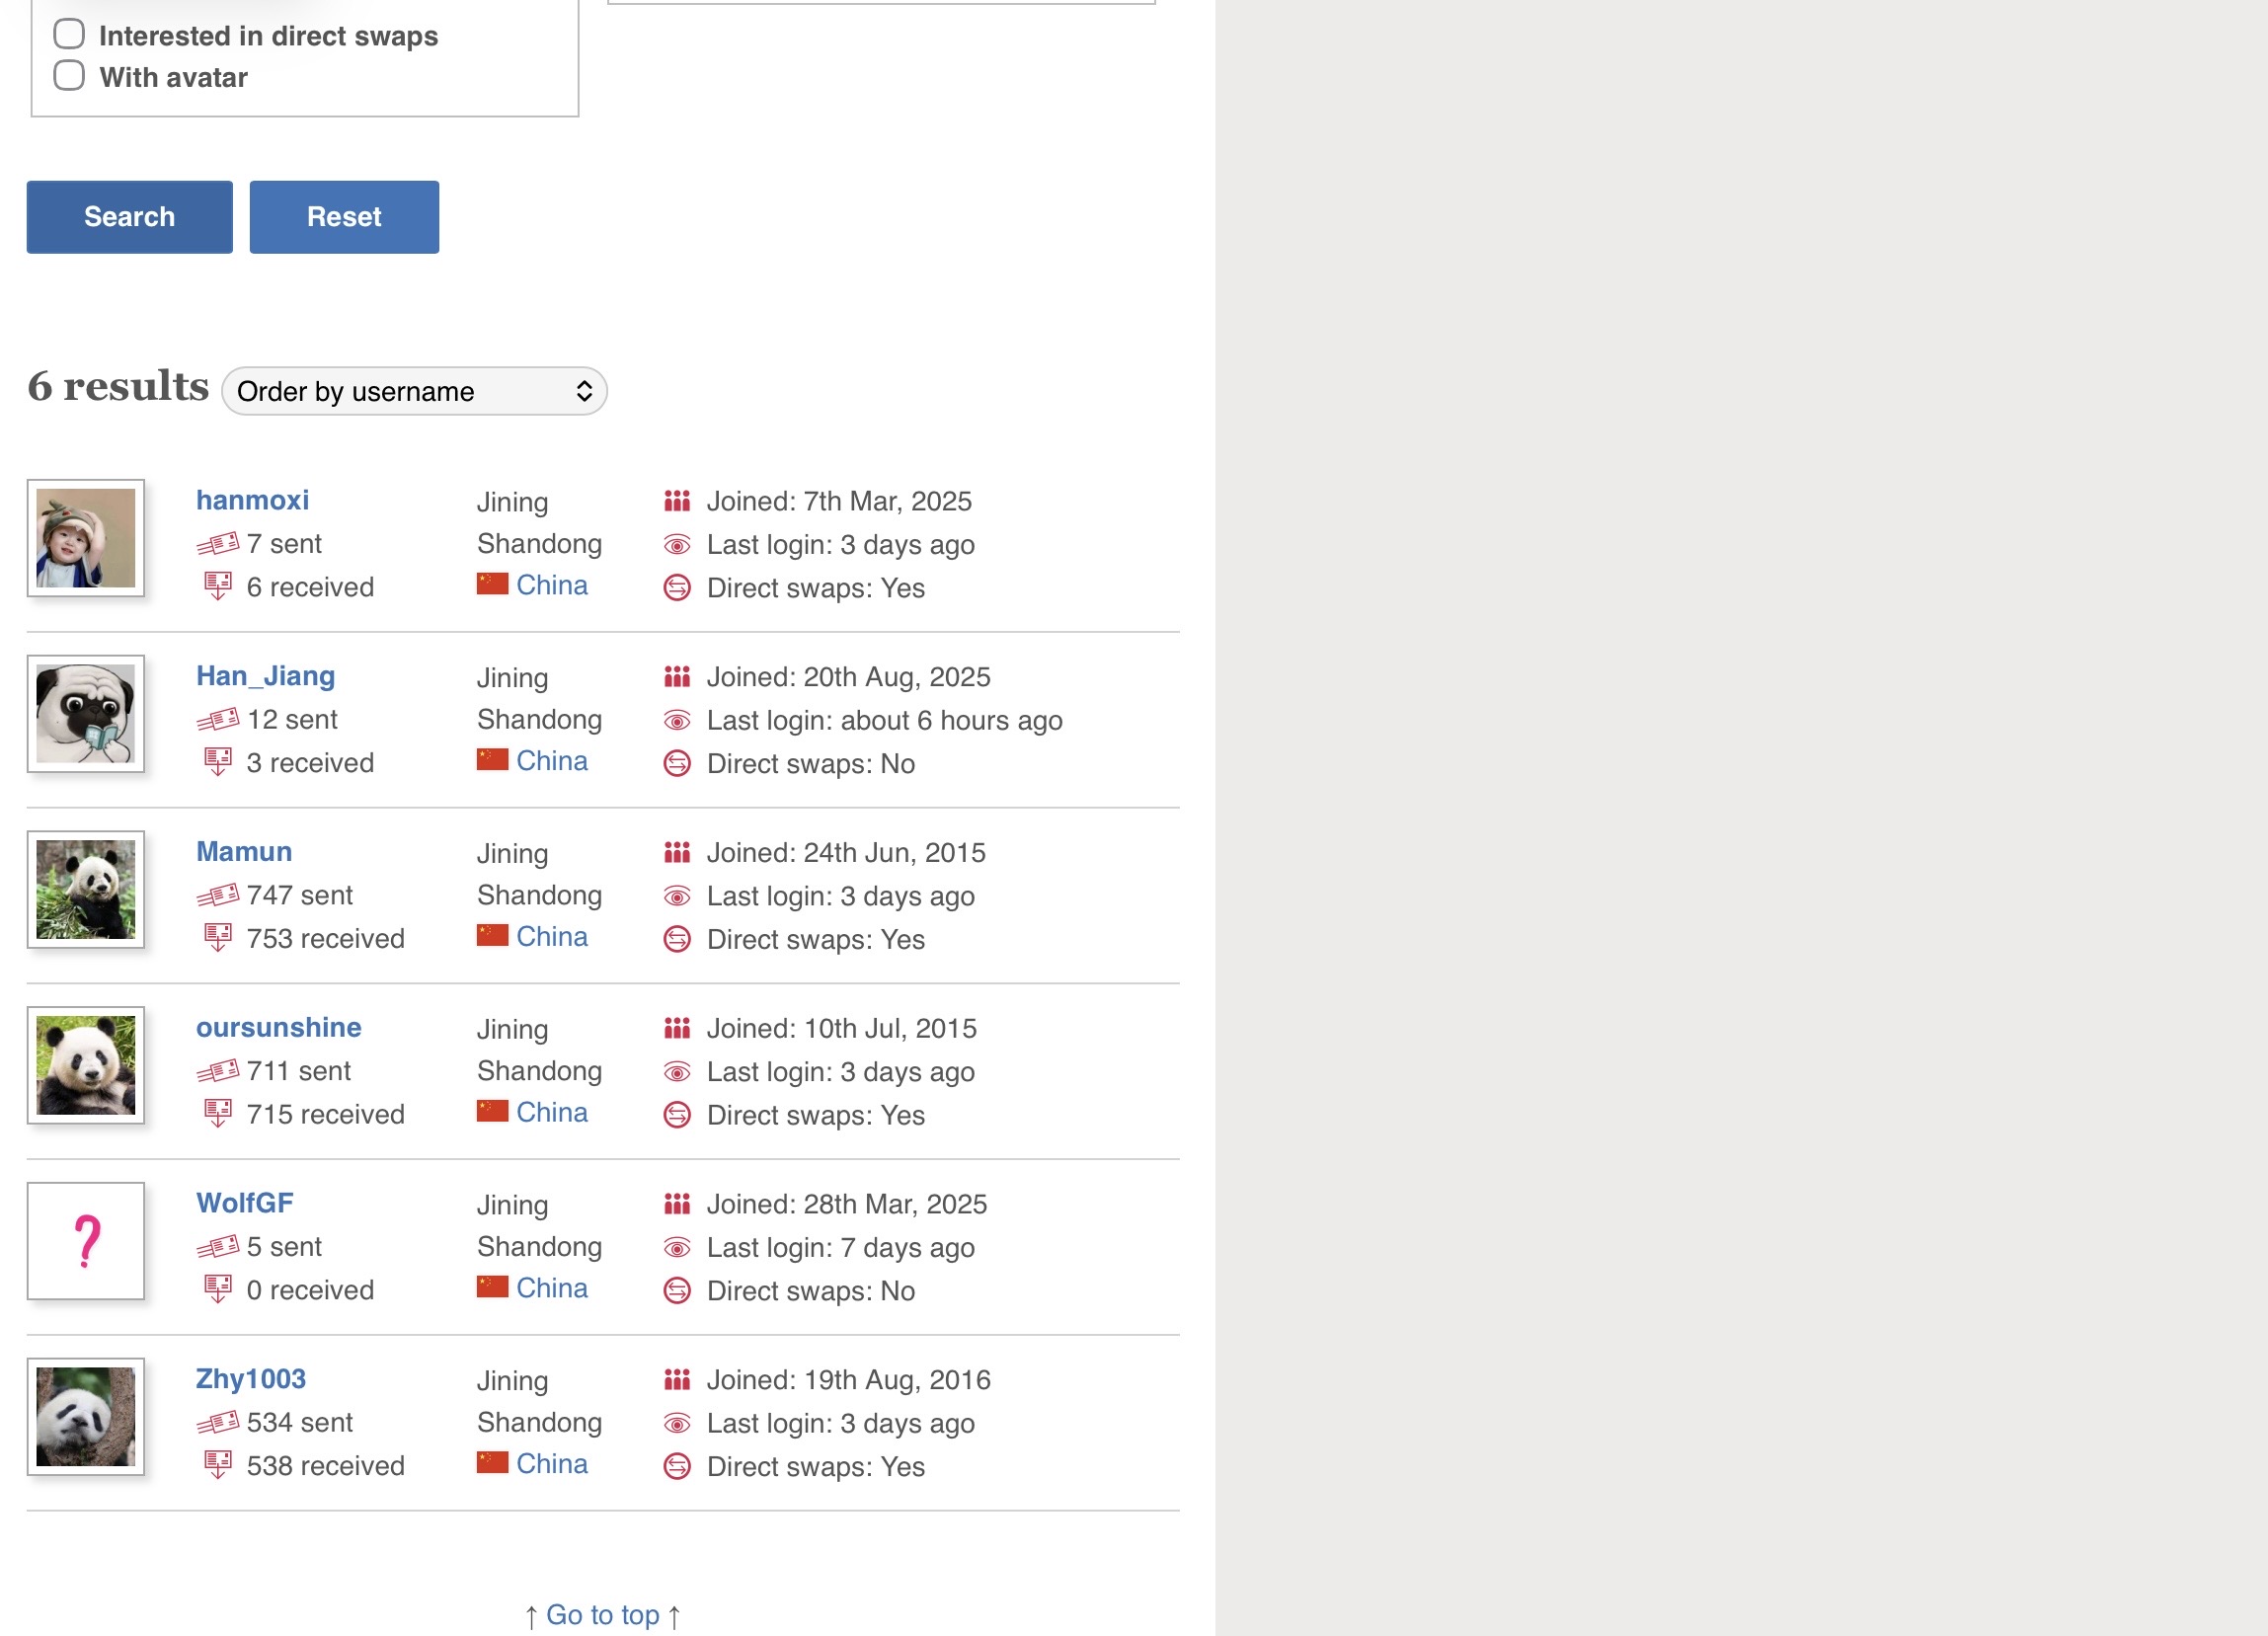Open hanmoxi's profile link
The width and height of the screenshot is (2268, 1636).
pos(252,500)
